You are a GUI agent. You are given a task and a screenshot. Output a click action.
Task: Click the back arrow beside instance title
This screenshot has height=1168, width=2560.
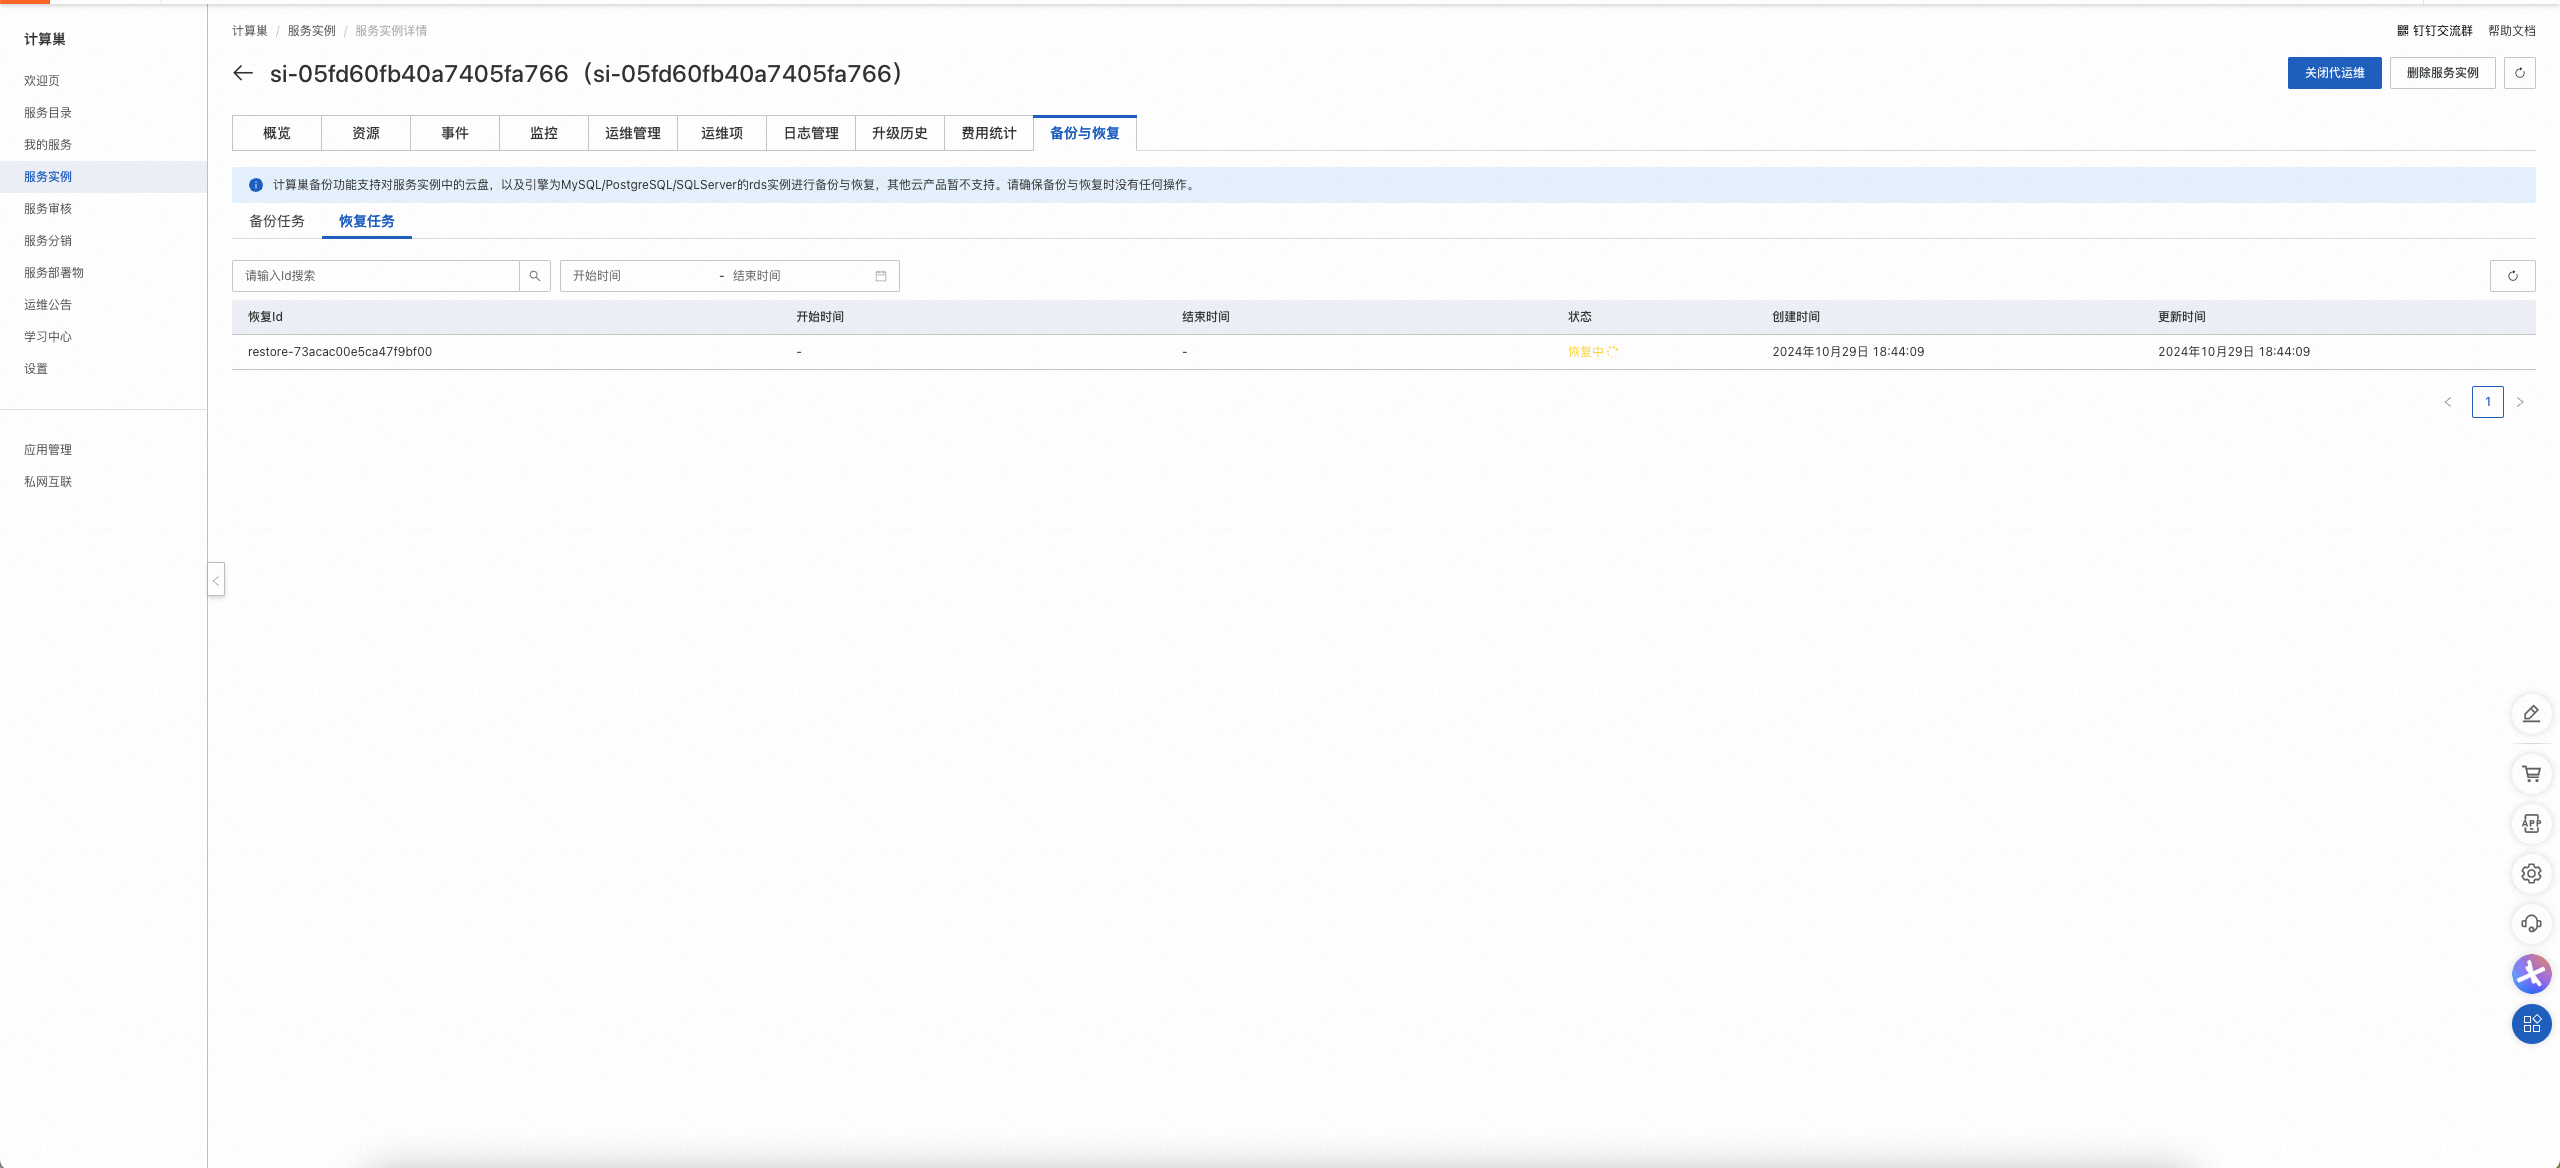pos(243,73)
